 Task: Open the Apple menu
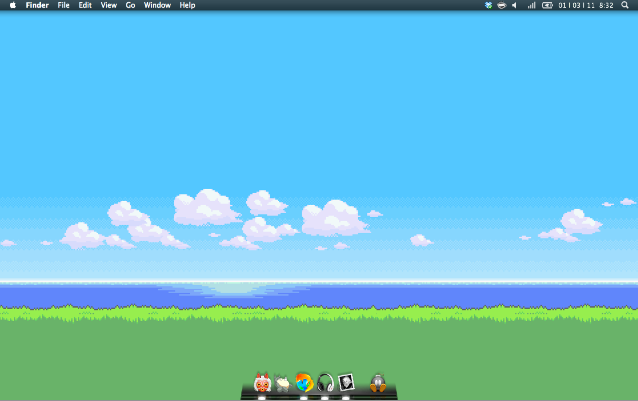tap(13, 5)
